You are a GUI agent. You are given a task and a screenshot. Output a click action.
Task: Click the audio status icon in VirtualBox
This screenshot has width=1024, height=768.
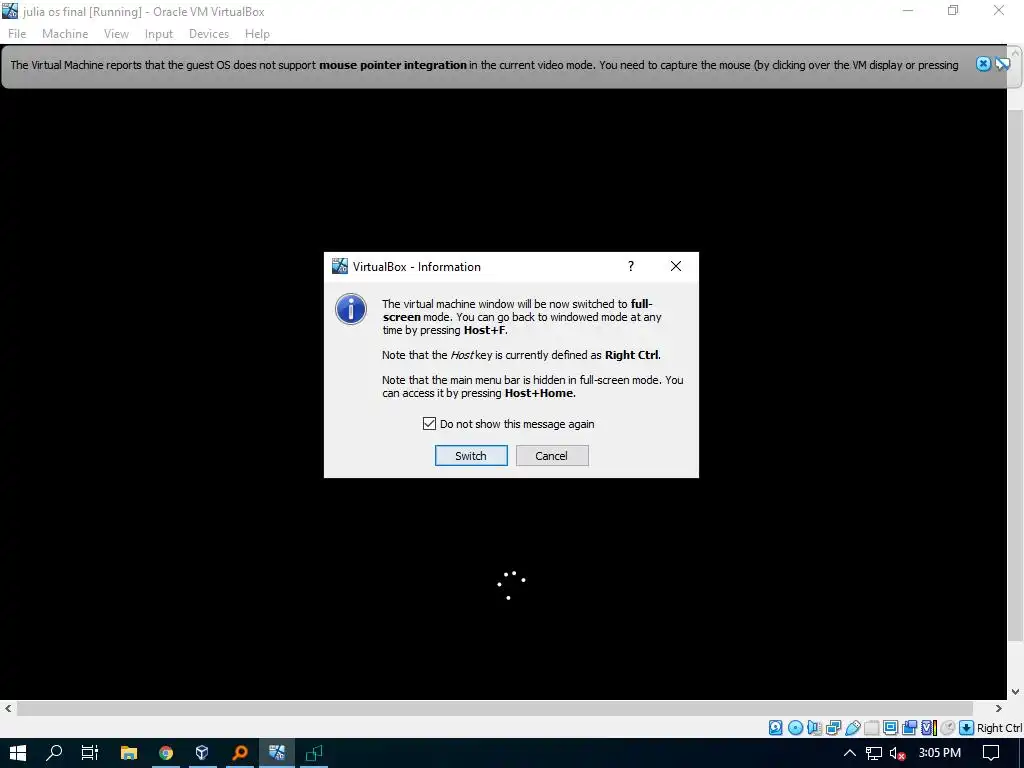(x=814, y=728)
